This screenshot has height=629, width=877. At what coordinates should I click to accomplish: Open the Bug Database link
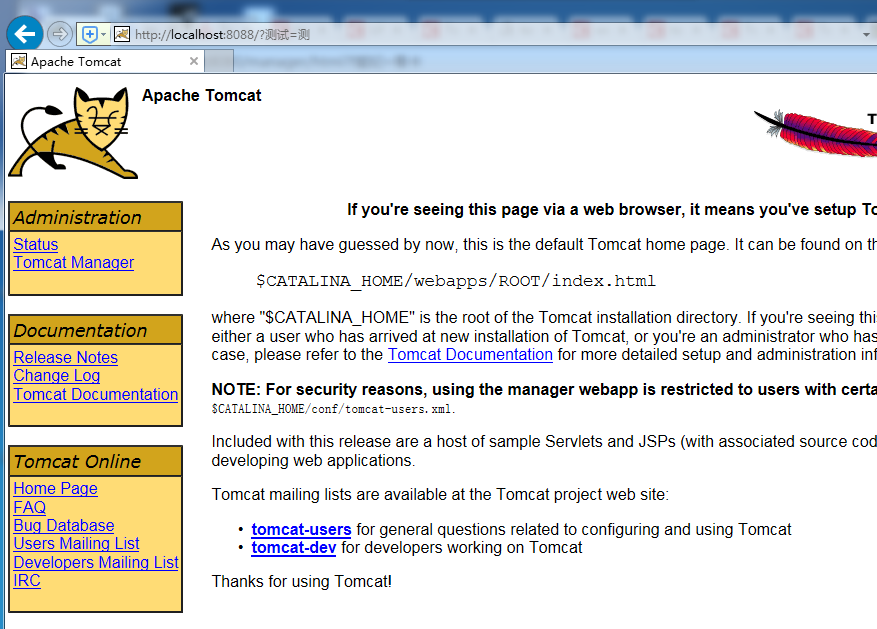[x=64, y=526]
